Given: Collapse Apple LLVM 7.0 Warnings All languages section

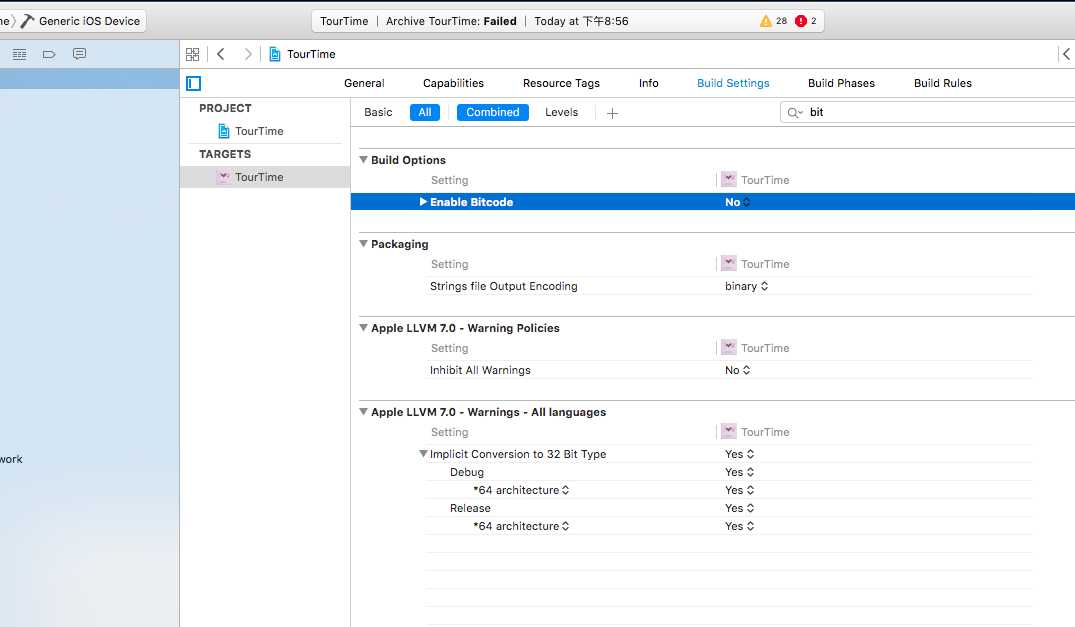Looking at the screenshot, I should pyautogui.click(x=363, y=412).
